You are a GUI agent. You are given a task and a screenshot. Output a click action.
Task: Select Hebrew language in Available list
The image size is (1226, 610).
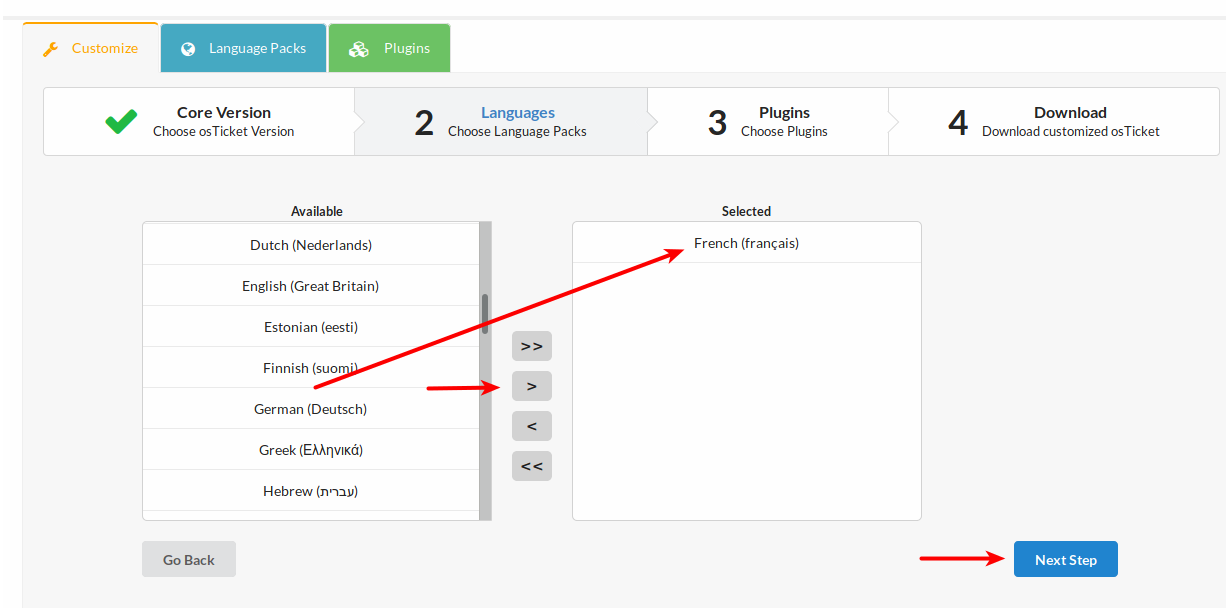click(310, 491)
